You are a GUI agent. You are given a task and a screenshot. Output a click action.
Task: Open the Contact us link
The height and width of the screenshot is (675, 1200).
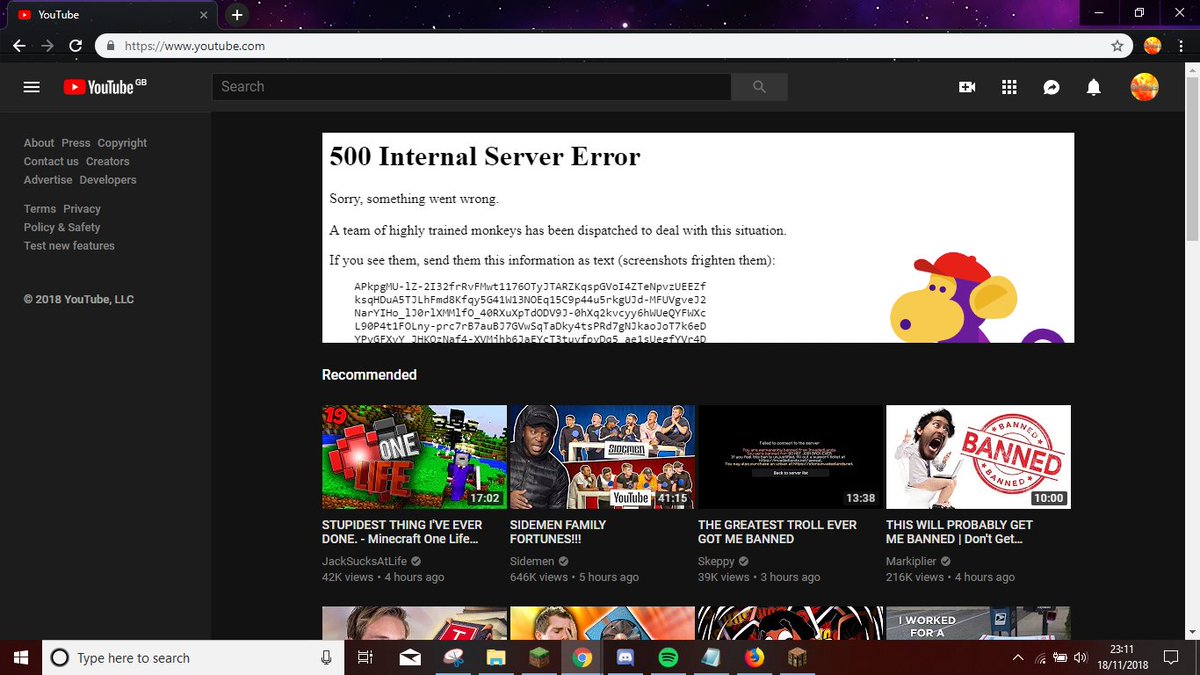tap(51, 161)
